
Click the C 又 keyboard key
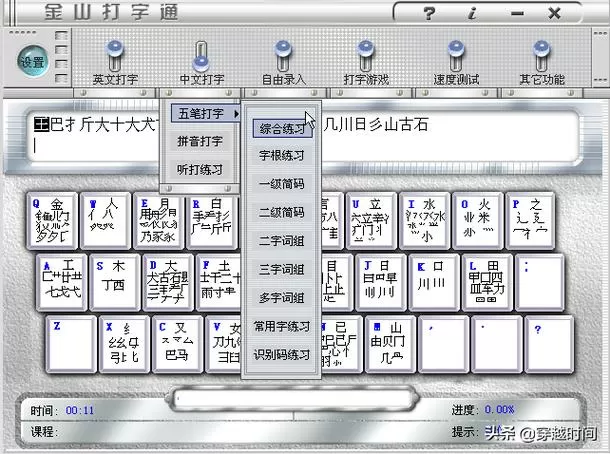177,344
